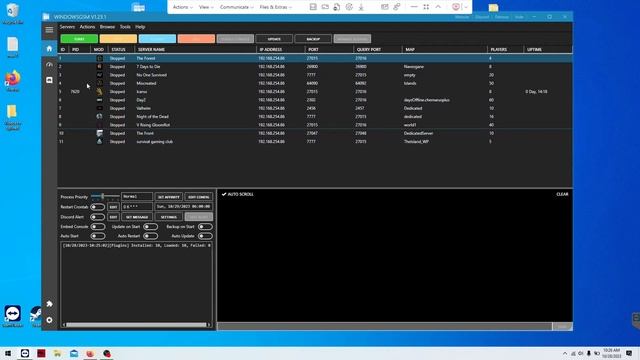Open the Discord bot sidebar icon

point(49,80)
